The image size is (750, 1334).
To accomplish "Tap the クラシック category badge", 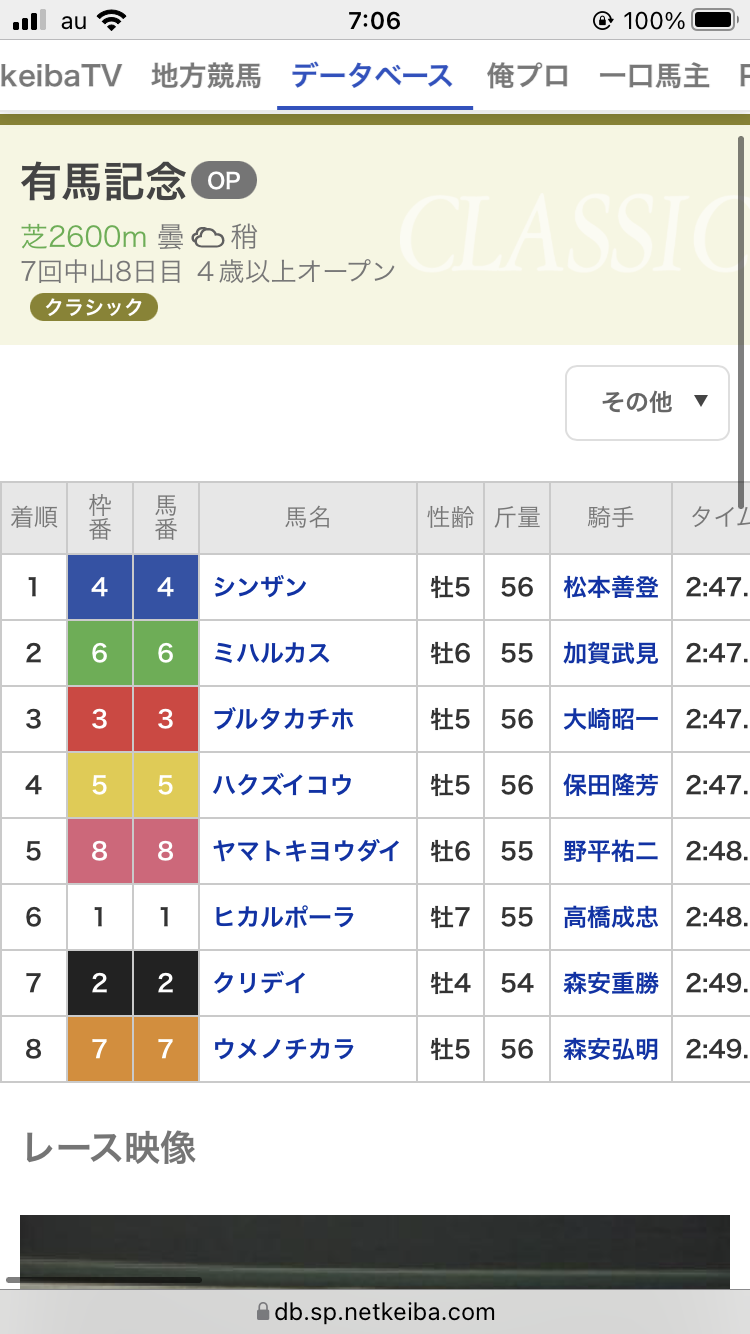I will point(94,307).
